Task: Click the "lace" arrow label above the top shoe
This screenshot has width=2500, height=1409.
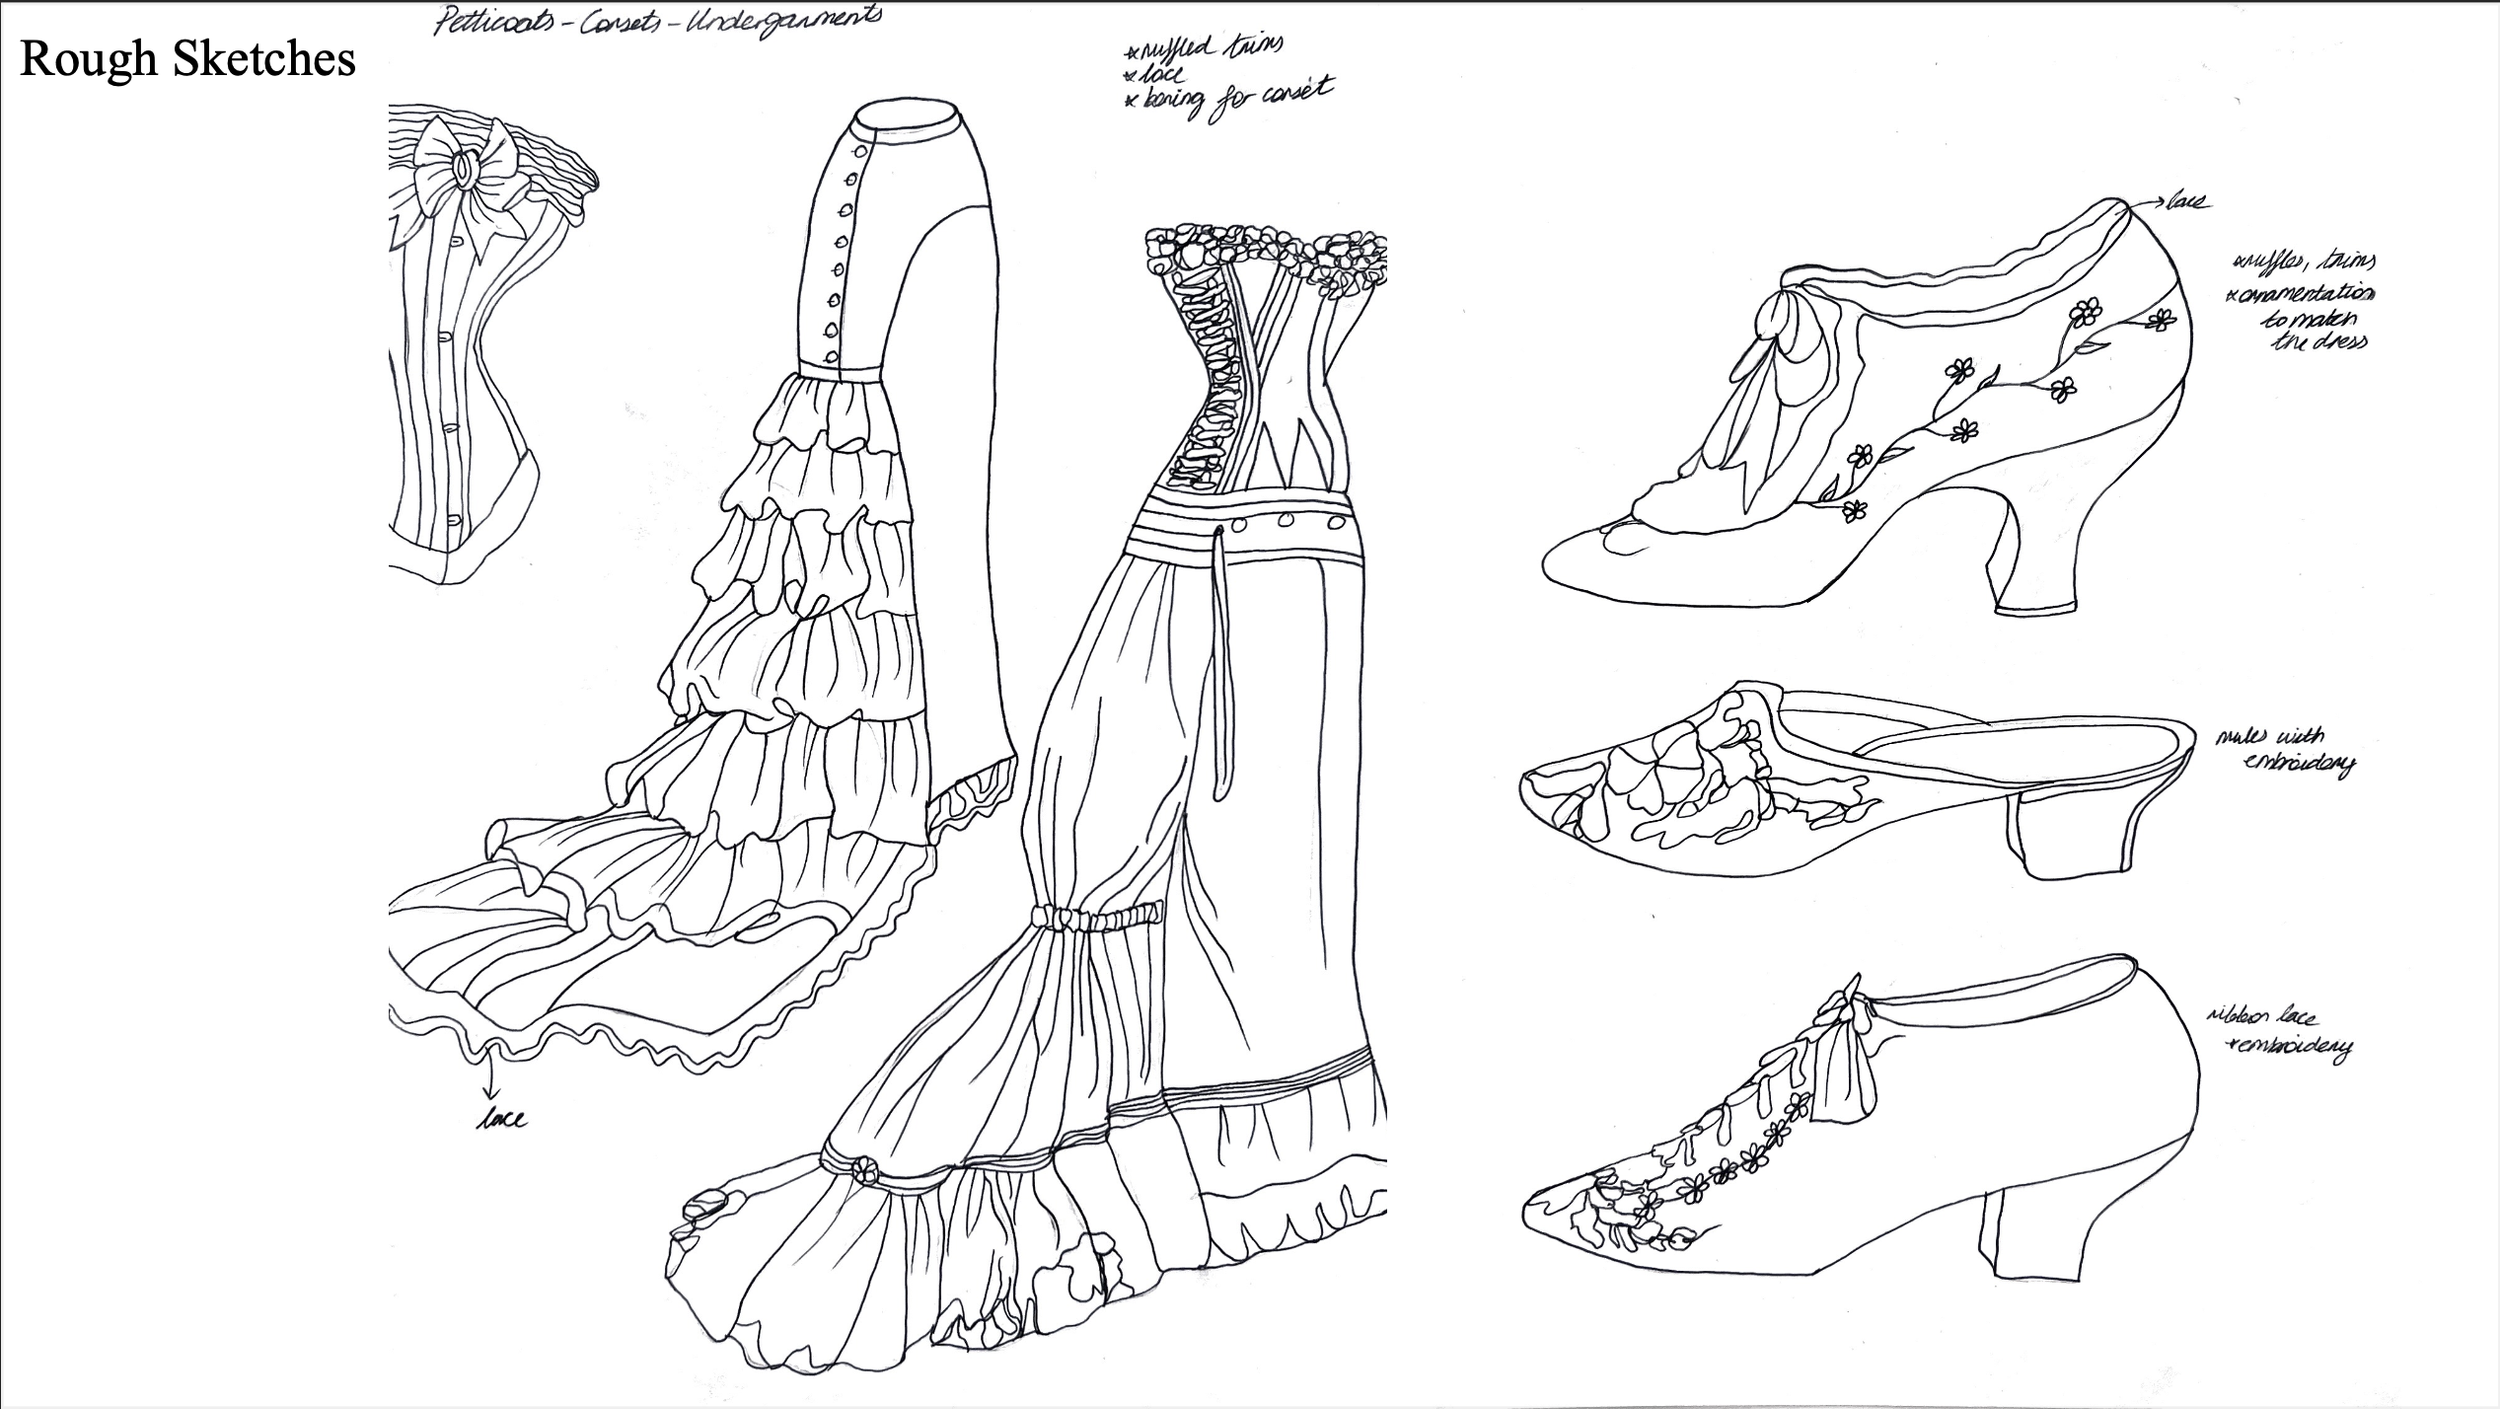Action: [x=2188, y=203]
